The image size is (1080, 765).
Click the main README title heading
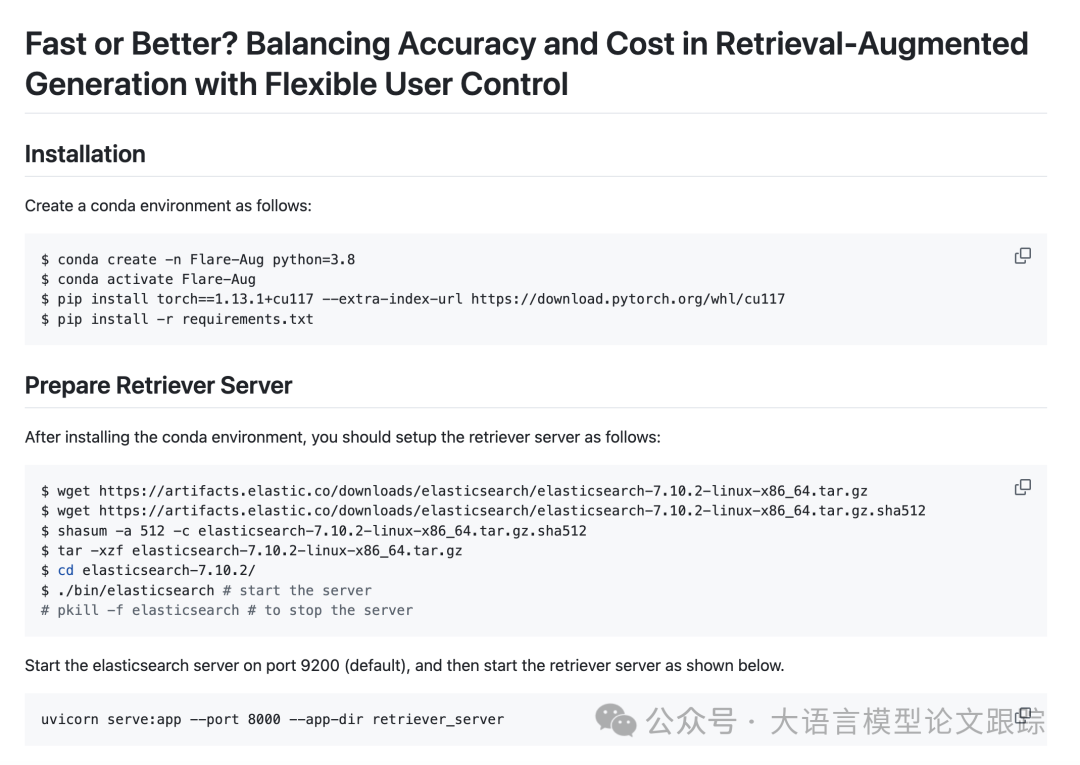pyautogui.click(x=526, y=64)
